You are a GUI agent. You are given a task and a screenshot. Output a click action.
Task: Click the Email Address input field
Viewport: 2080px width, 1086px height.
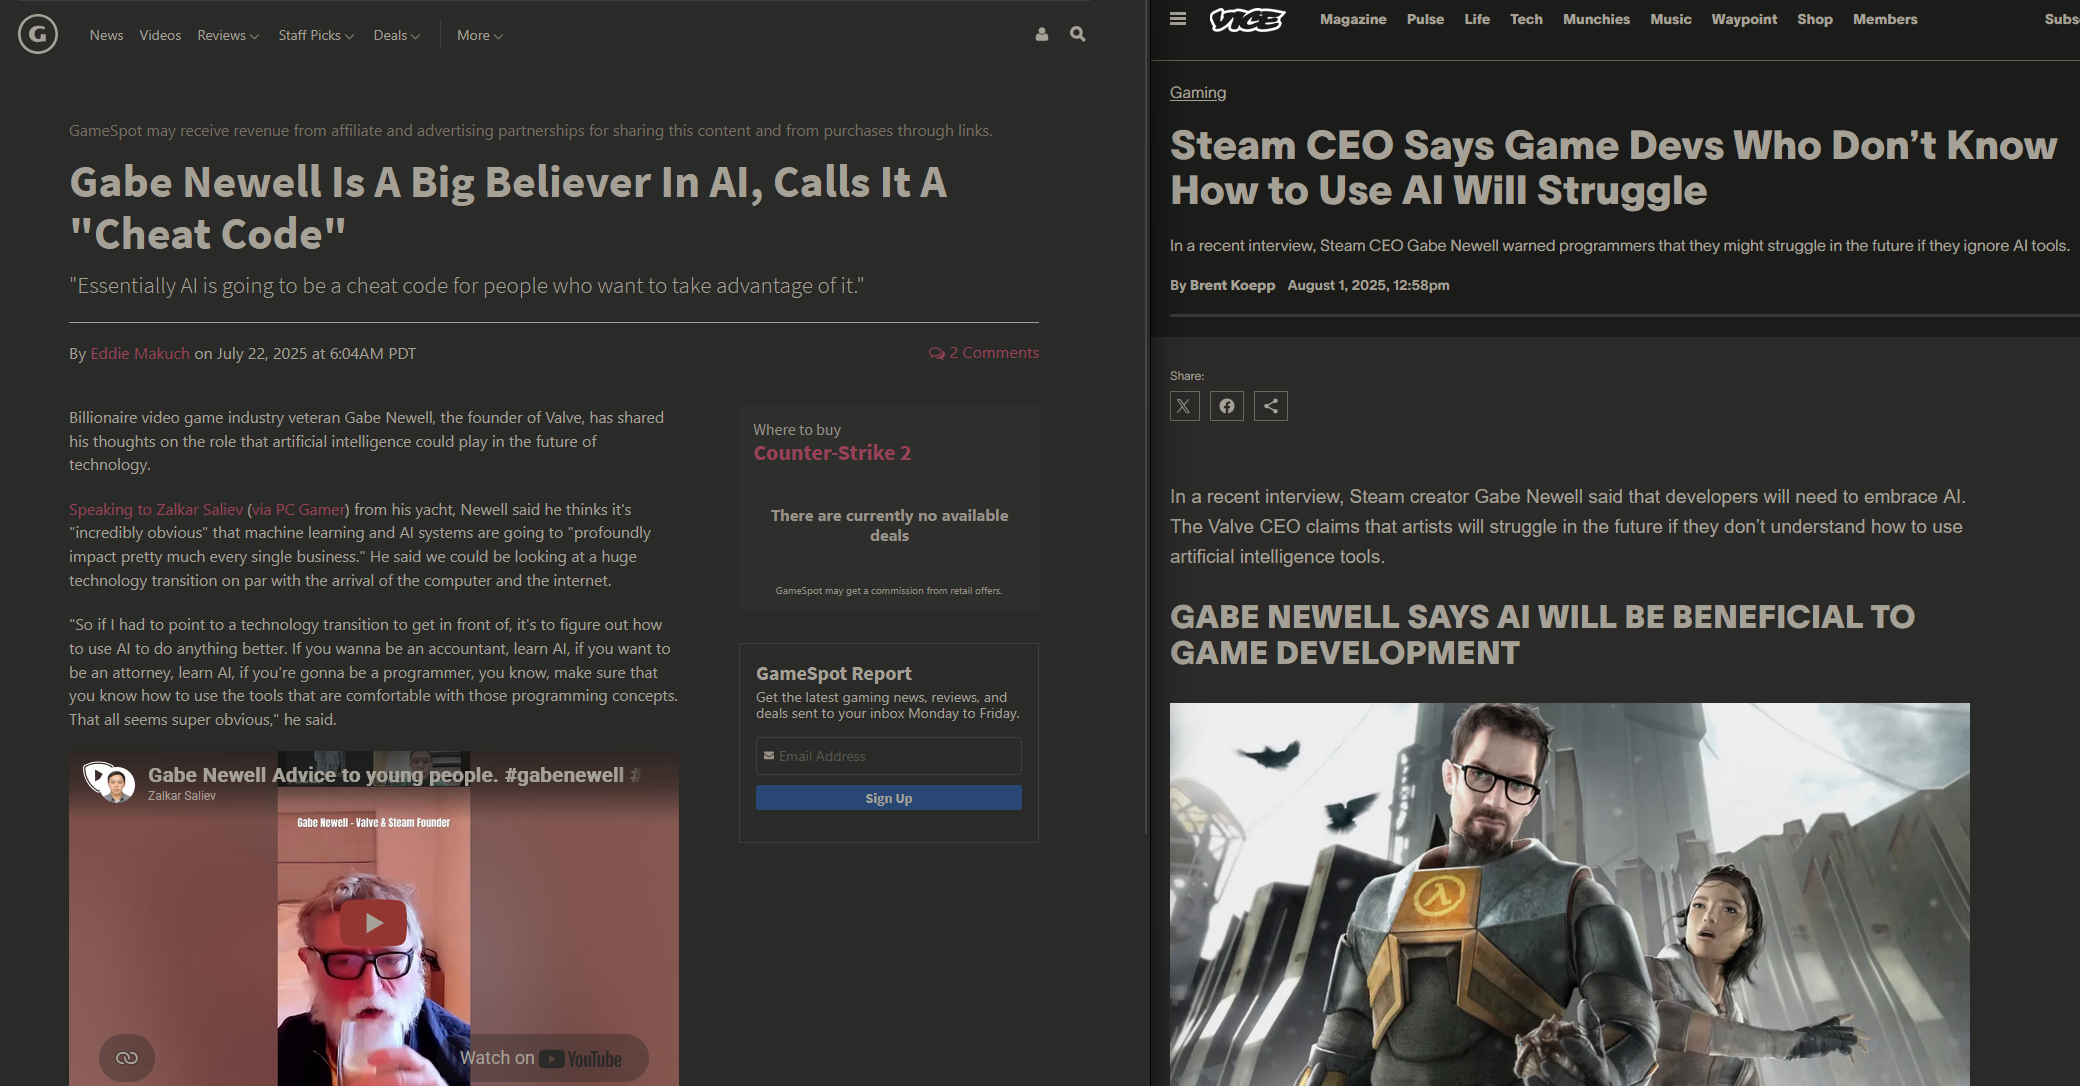pos(888,756)
